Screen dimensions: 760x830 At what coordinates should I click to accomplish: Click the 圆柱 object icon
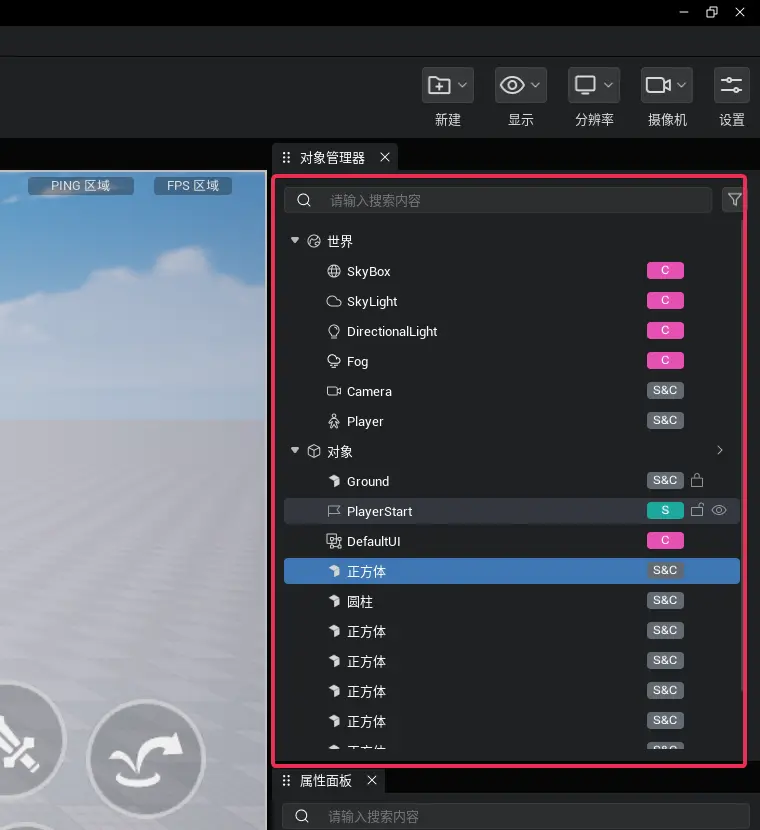[x=334, y=601]
